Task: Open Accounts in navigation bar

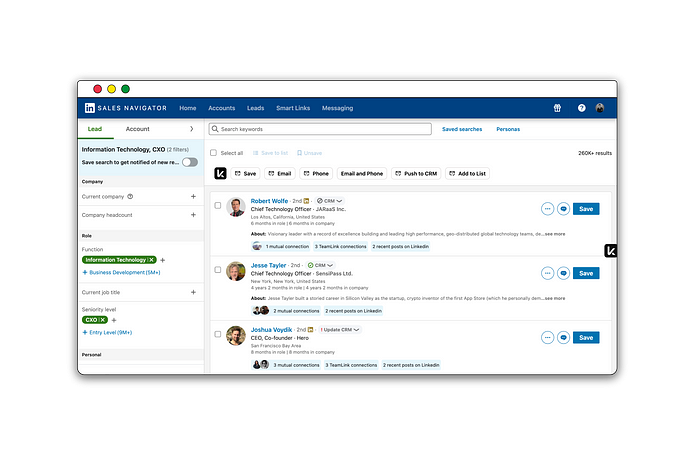Action: coord(221,108)
